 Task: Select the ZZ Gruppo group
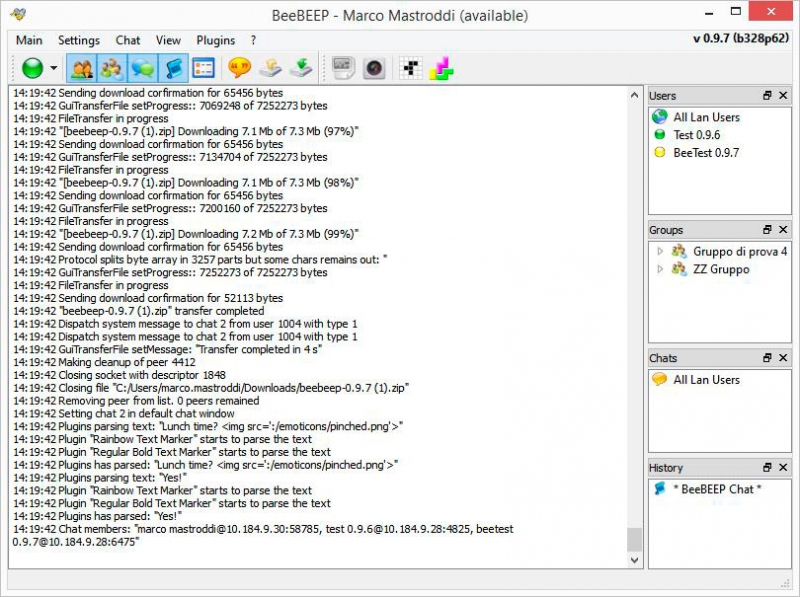pyautogui.click(x=721, y=269)
